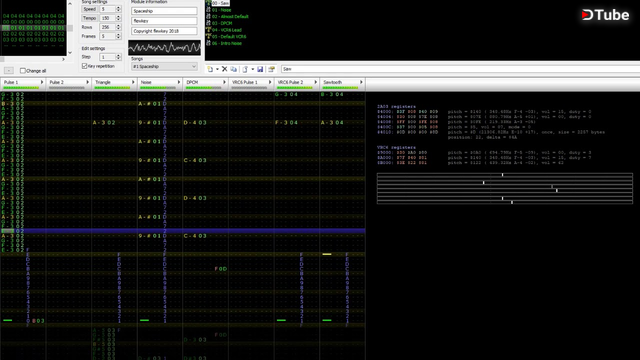Save instrument with the floppy disk icon
This screenshot has width=640, height=360.
coord(260,69)
